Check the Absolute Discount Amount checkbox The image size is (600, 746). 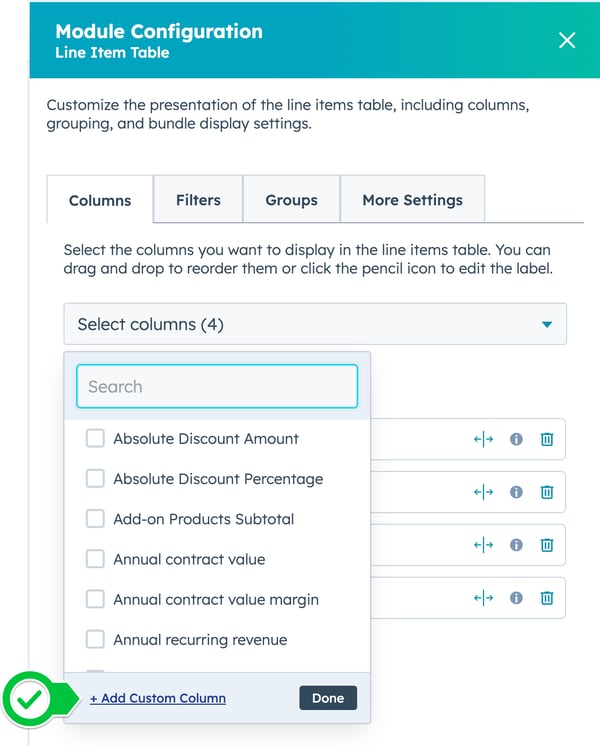(x=95, y=438)
